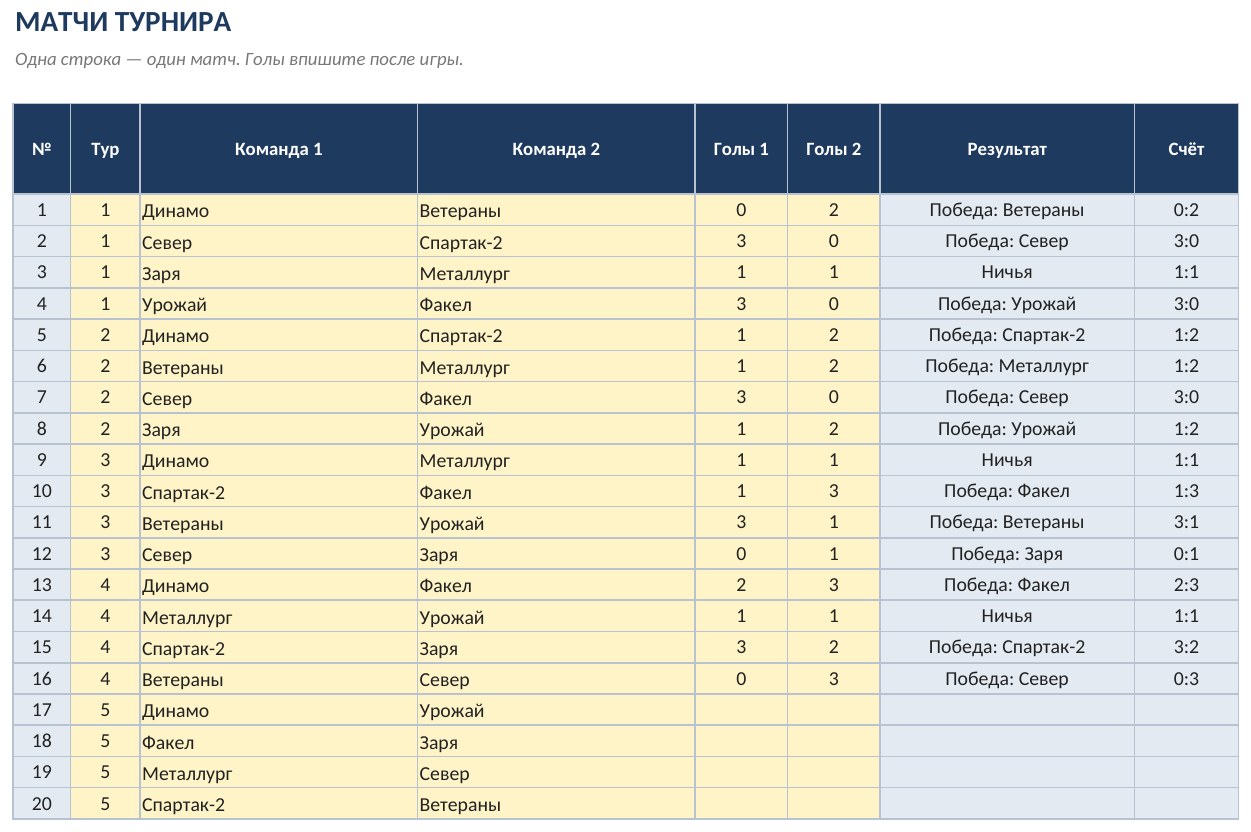The width and height of the screenshot is (1251, 832).
Task: Select the Победа: Металлург result cell
Action: coord(1007,366)
